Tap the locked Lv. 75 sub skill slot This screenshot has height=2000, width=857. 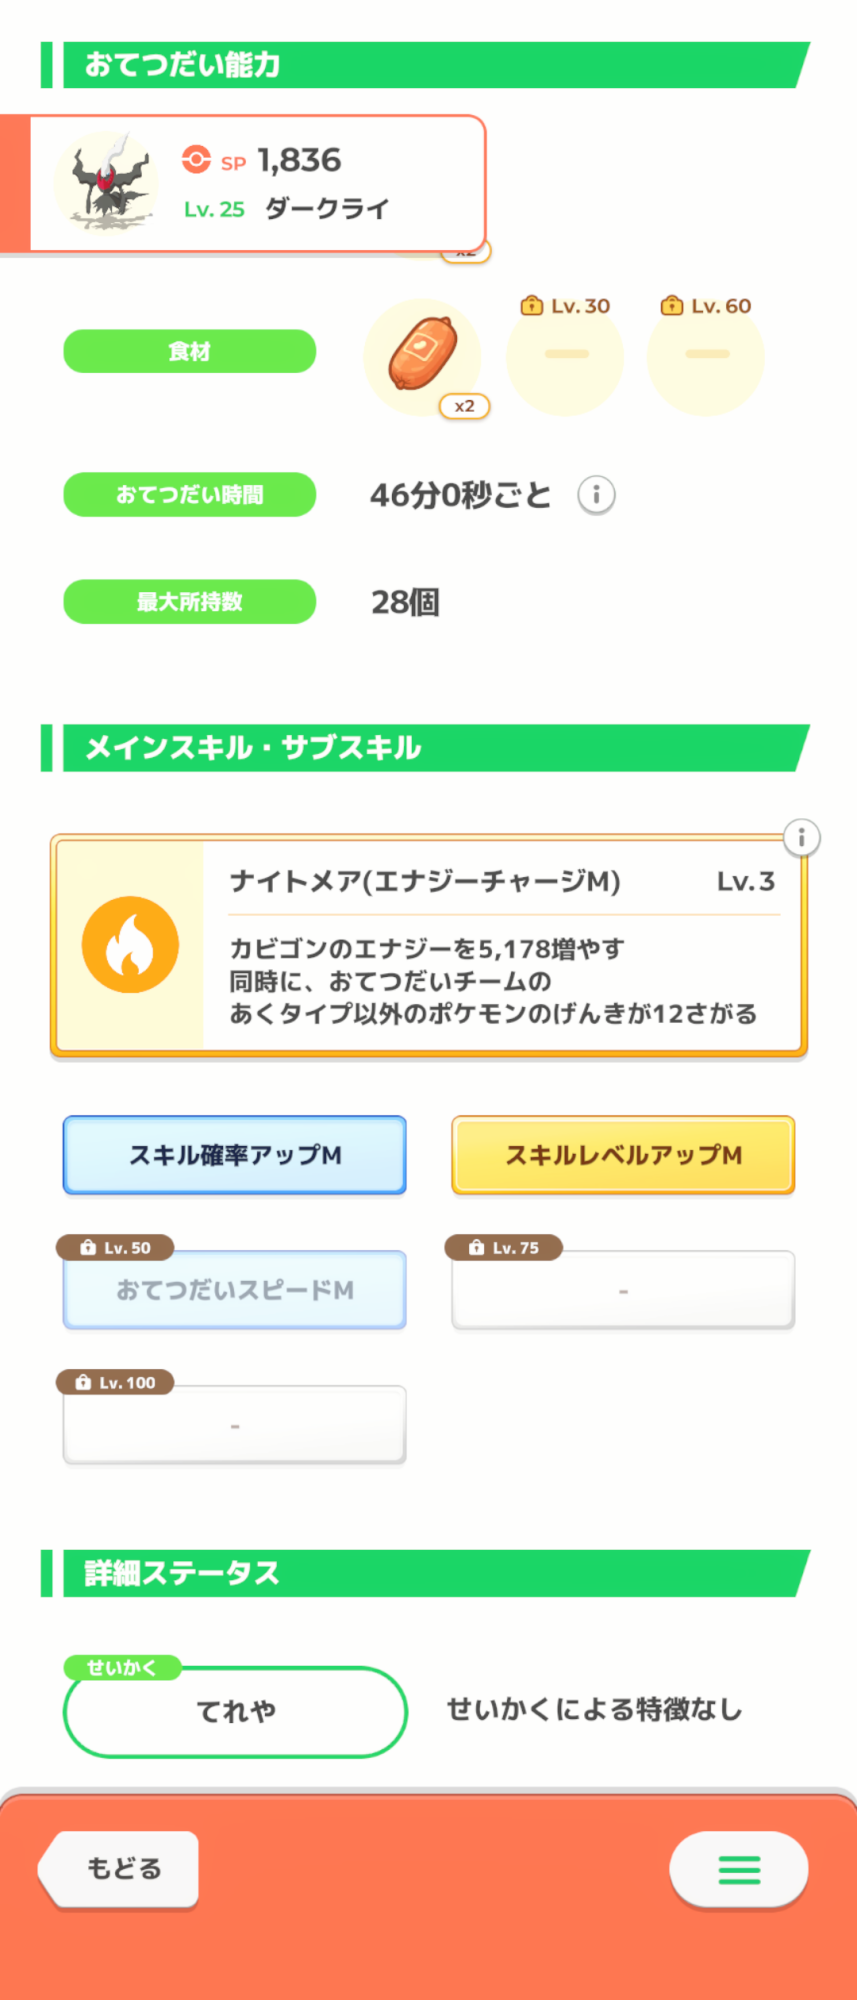(623, 1290)
